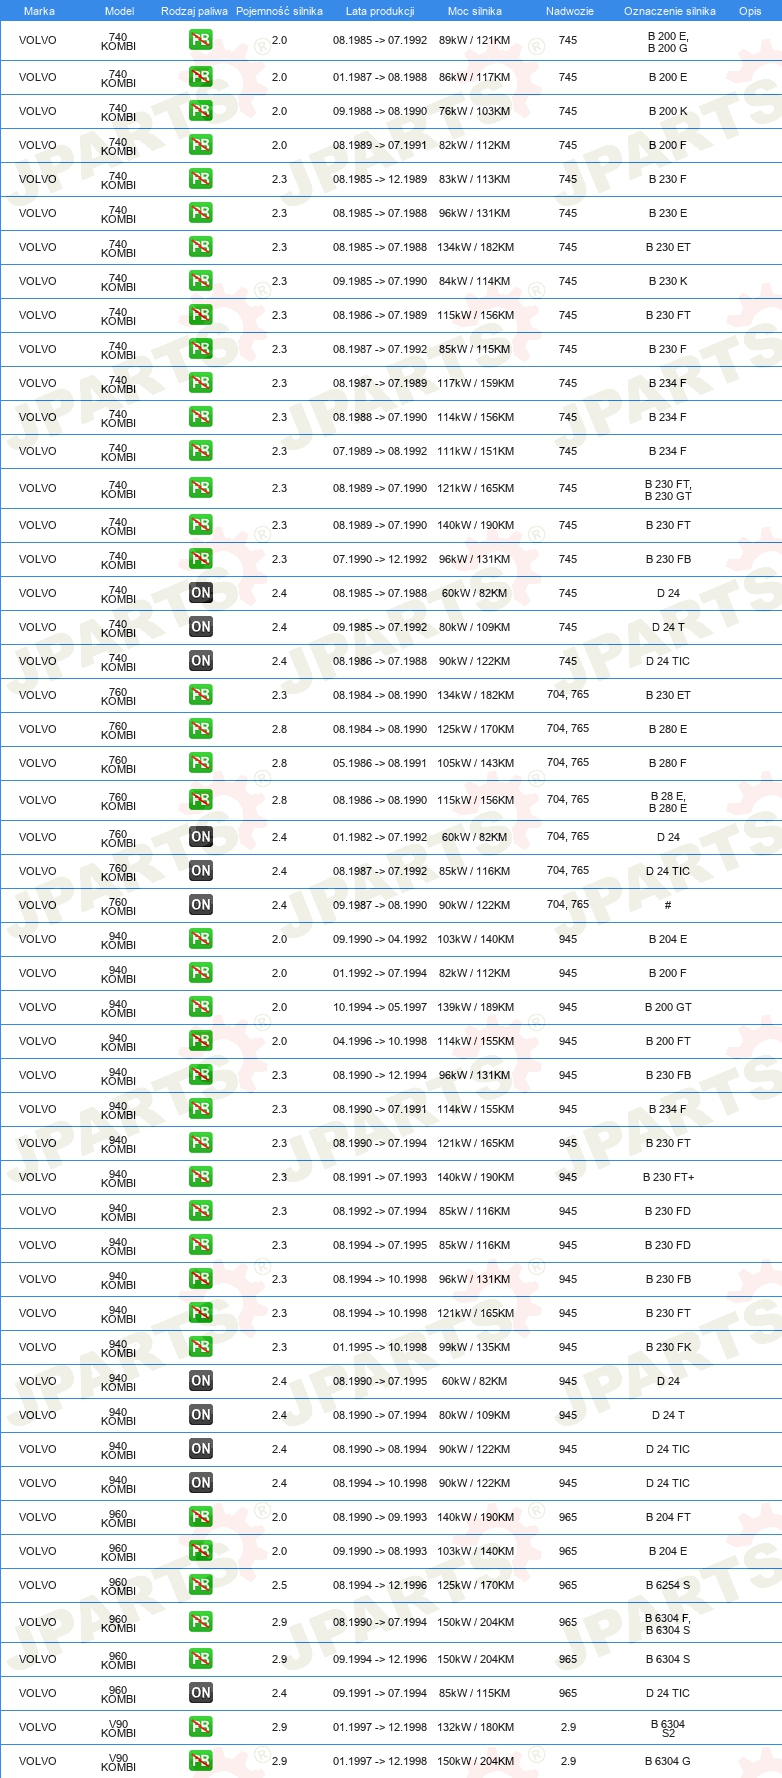Click VOLVO in the B 200 K row
The image size is (782, 1778).
37,111
